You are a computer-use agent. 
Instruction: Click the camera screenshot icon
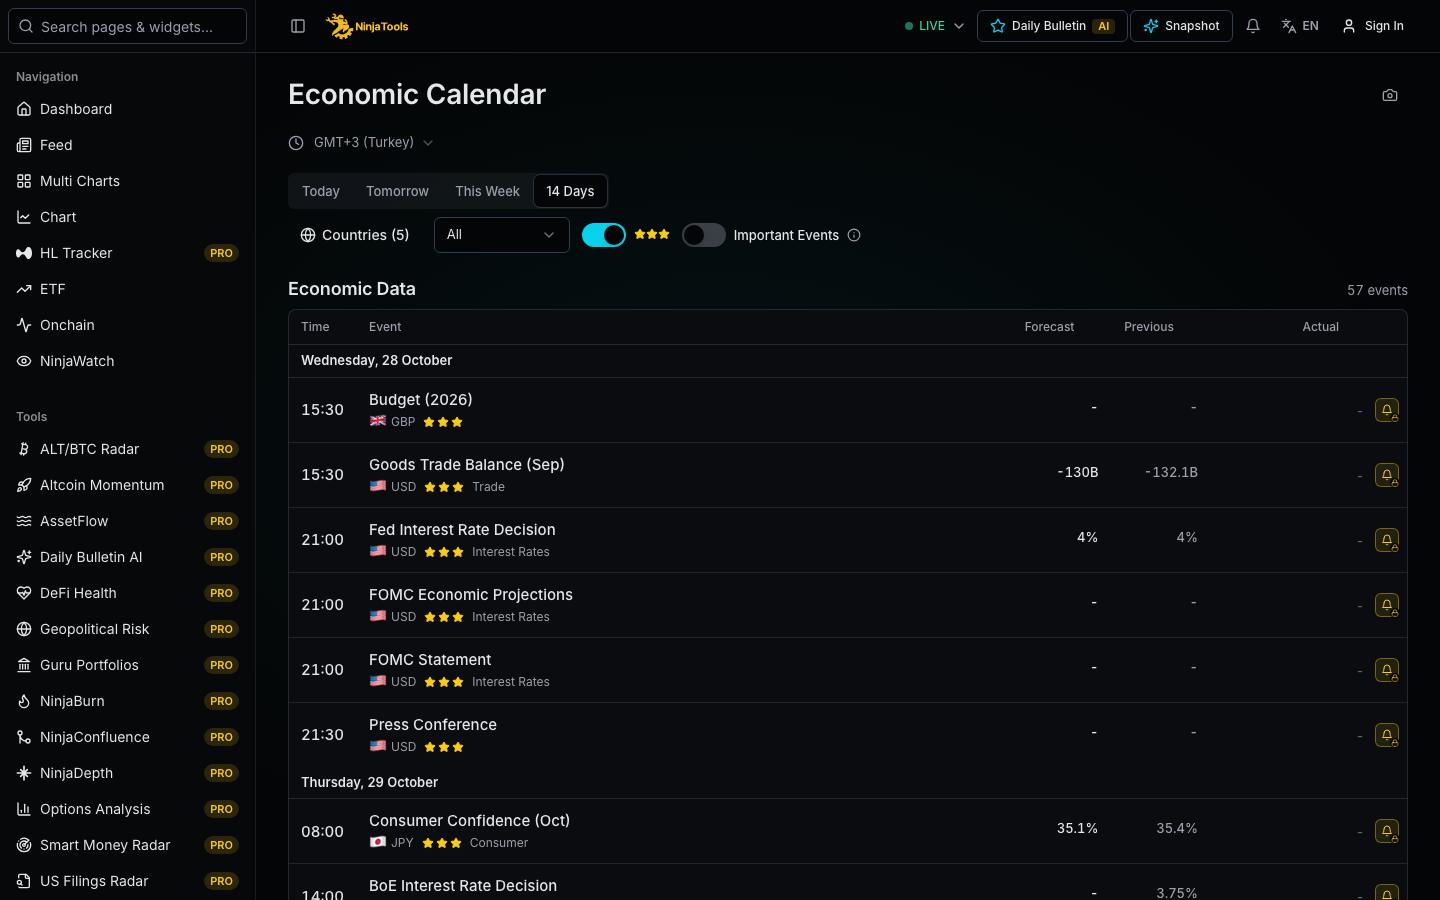[x=1390, y=95]
